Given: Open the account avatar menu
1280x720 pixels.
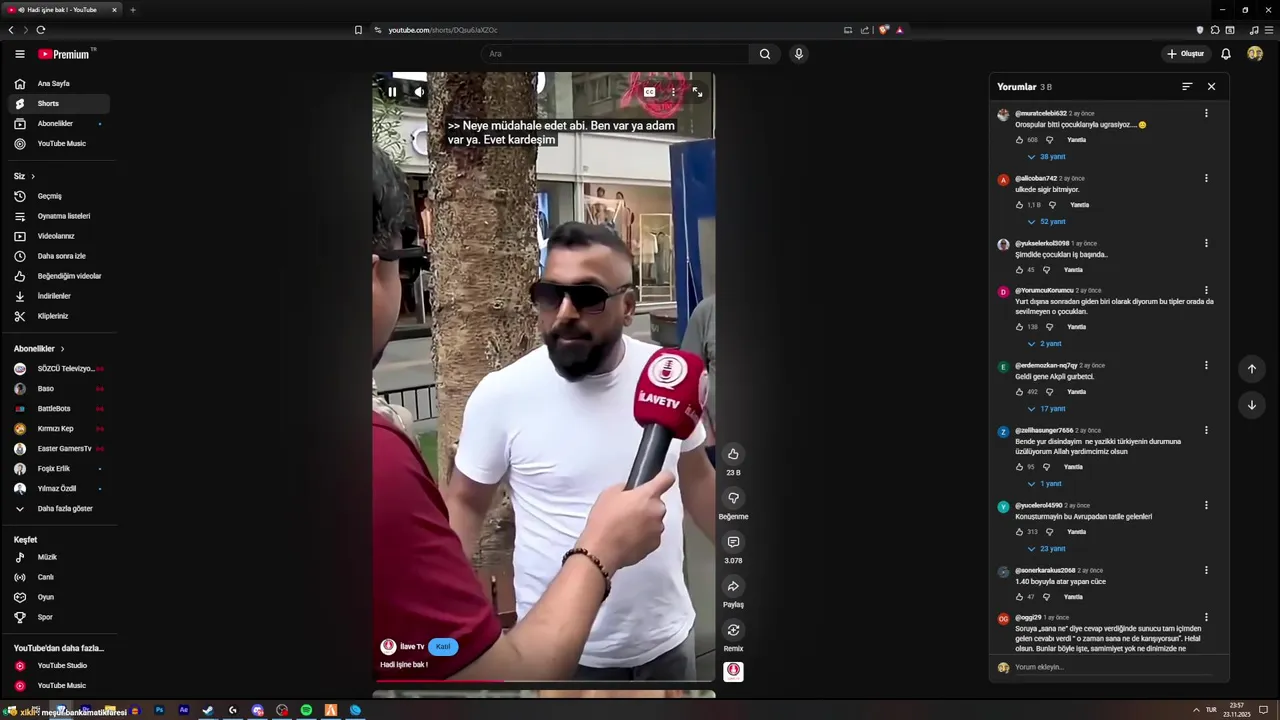Looking at the screenshot, I should click(1255, 54).
